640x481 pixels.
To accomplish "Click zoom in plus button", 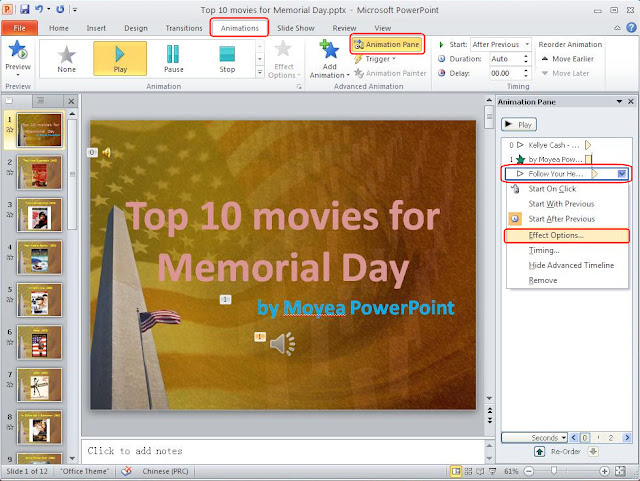I will [x=604, y=472].
